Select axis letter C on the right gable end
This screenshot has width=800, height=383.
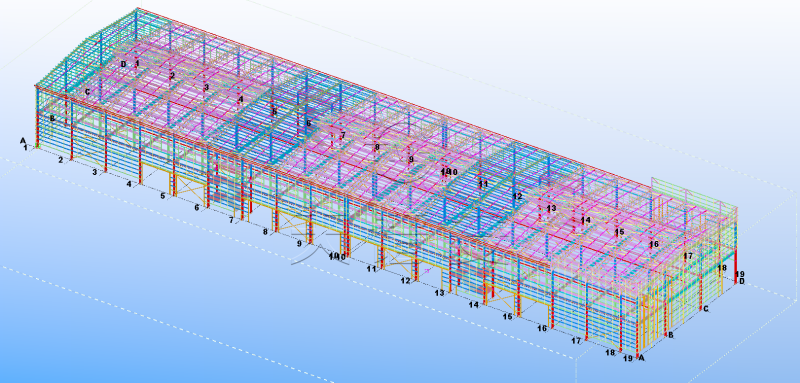coord(706,309)
